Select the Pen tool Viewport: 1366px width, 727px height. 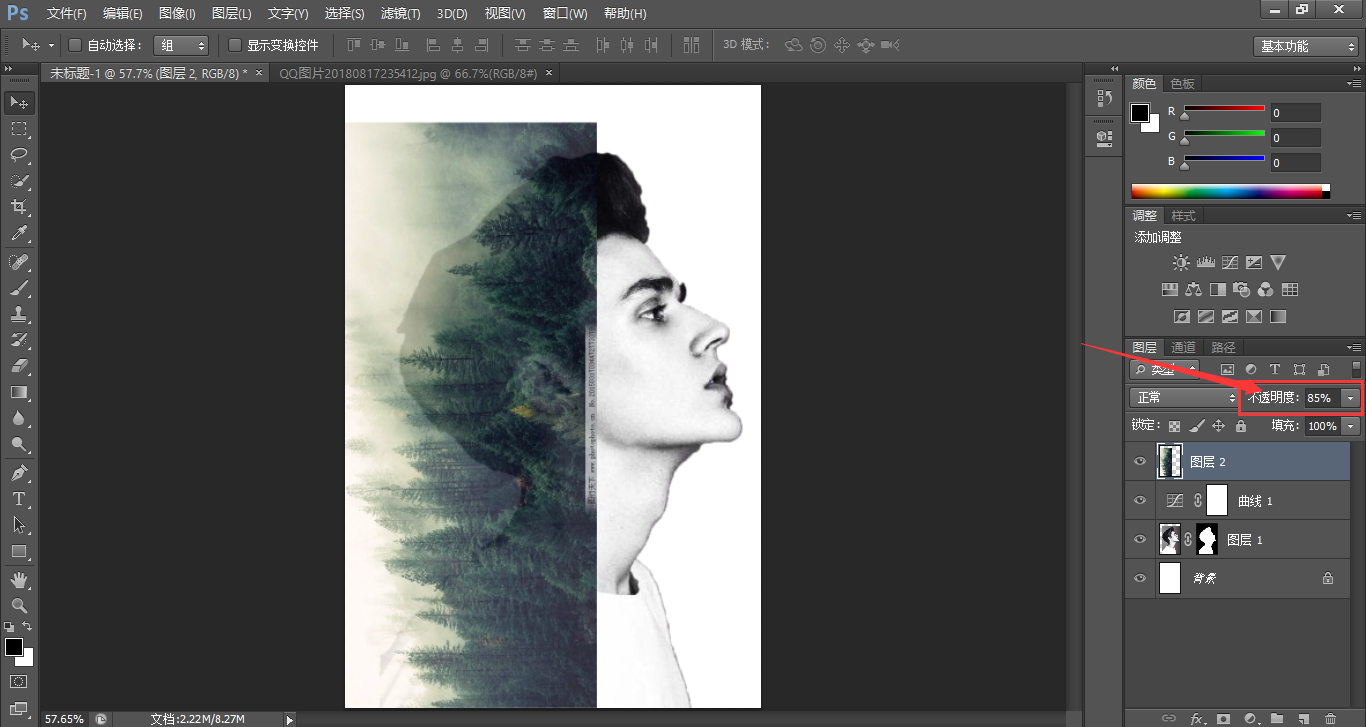tap(19, 472)
